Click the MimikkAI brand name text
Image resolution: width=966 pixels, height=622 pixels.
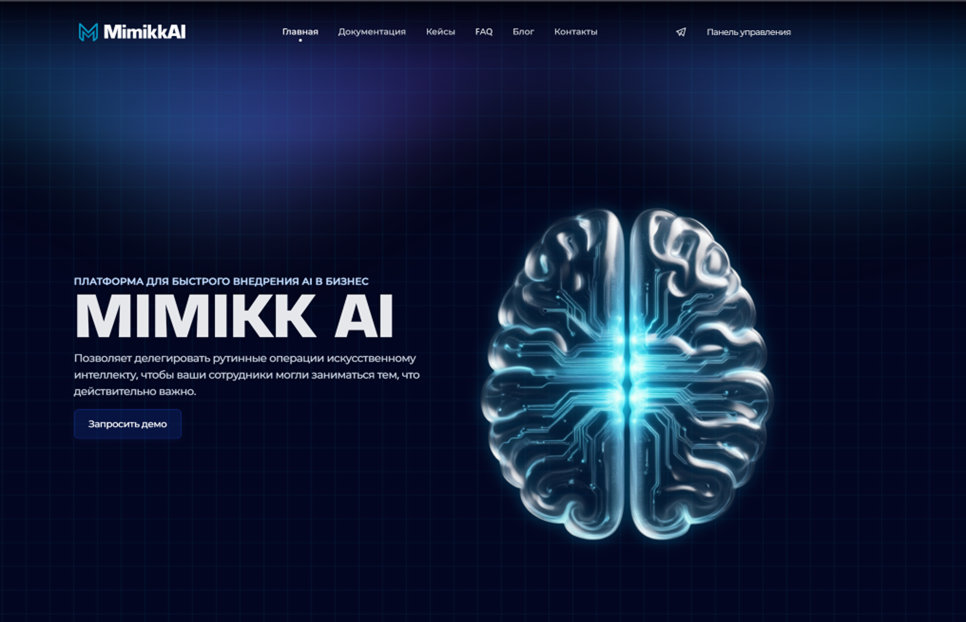tap(147, 30)
